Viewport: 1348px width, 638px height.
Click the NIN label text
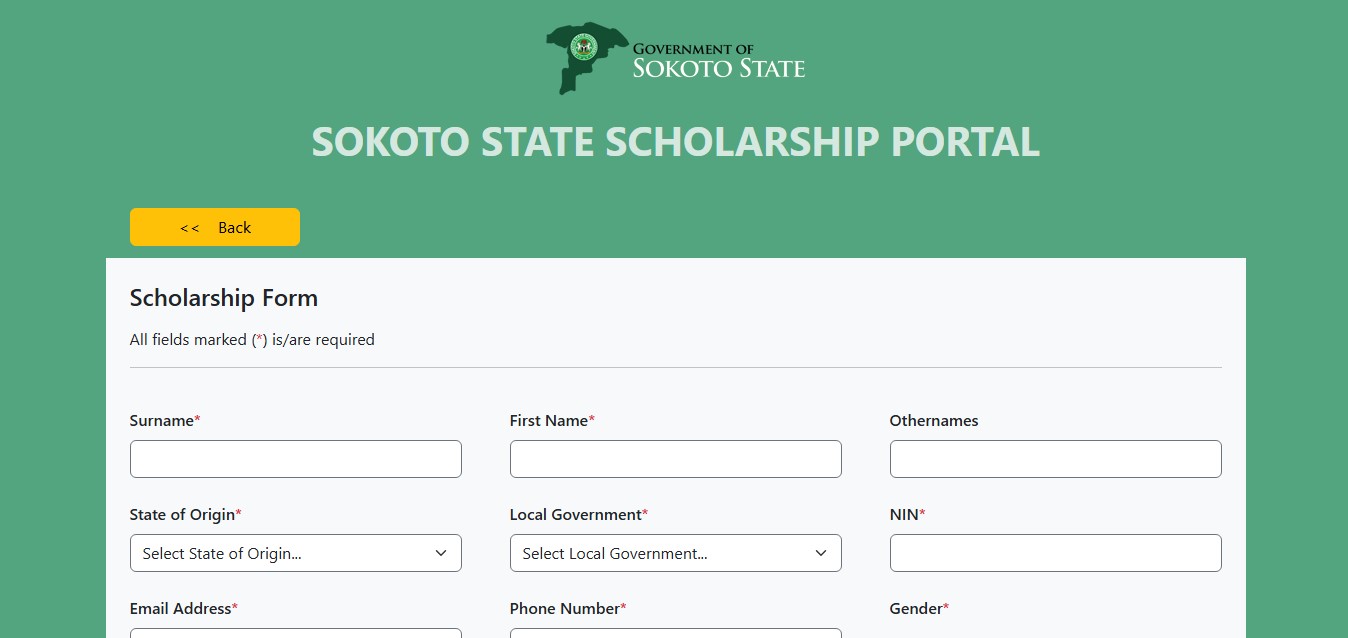pos(905,515)
